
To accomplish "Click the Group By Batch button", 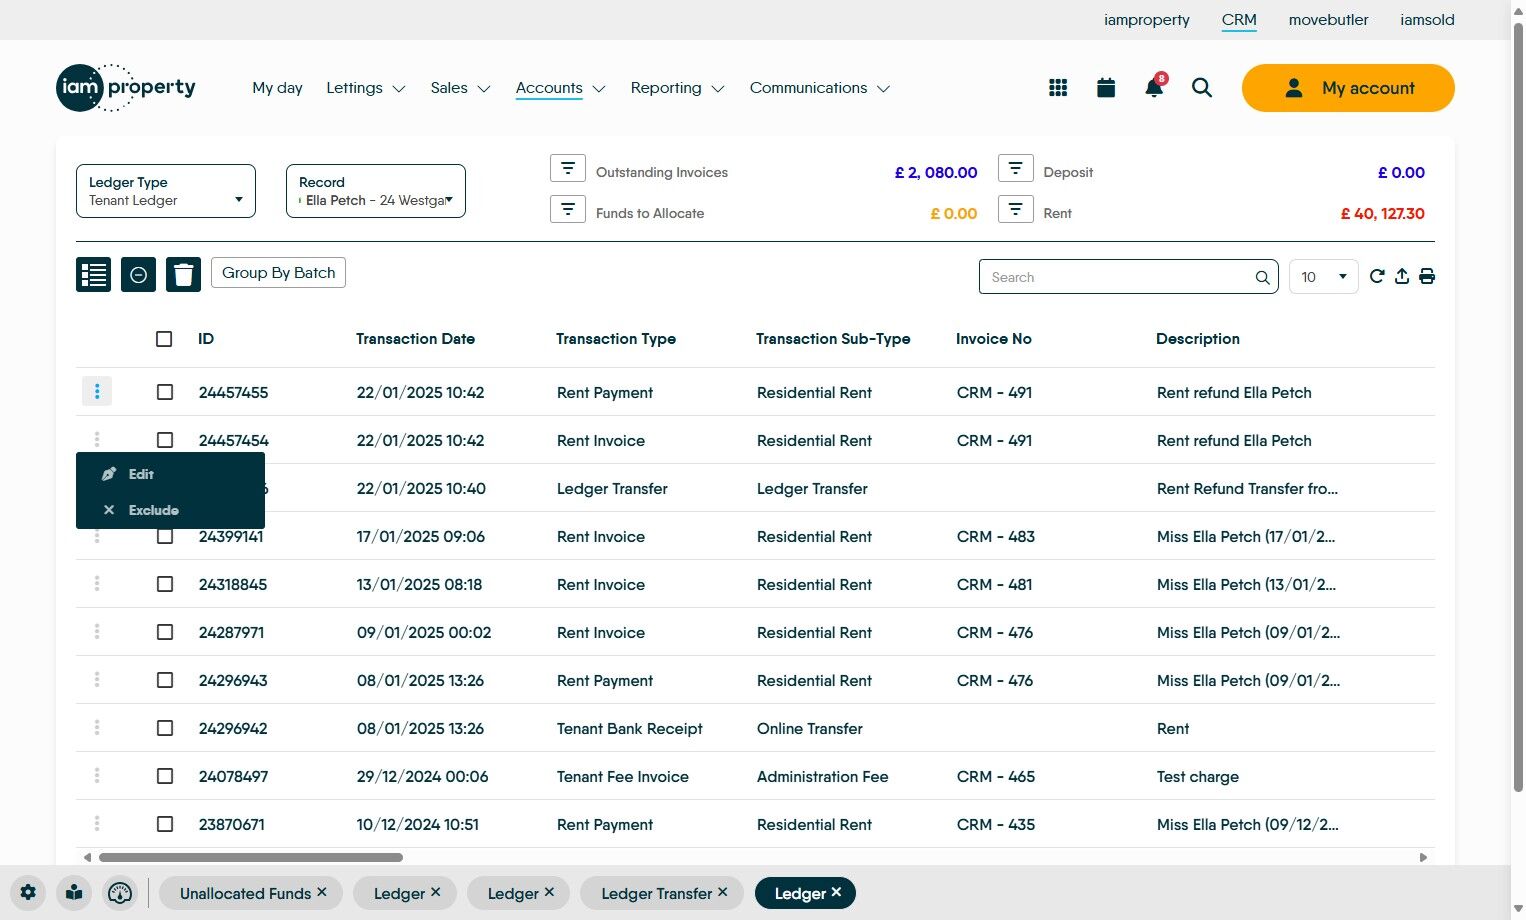I will pos(278,273).
